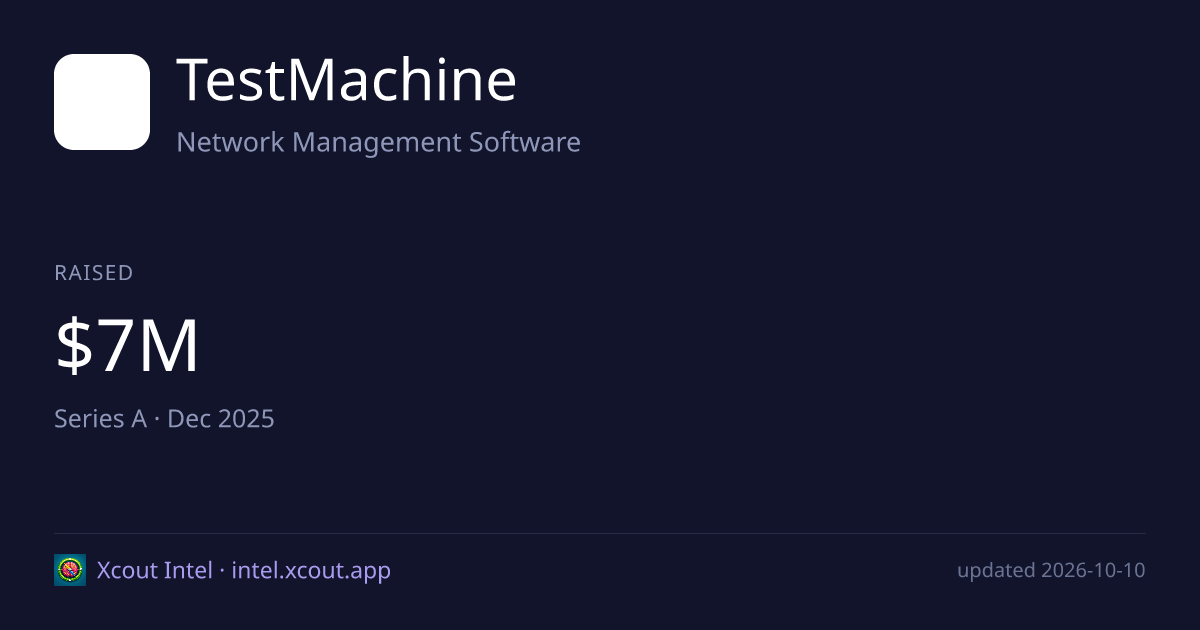Viewport: 1200px width, 630px height.
Task: Click the Series A · Dec 2025 text
Action: (164, 418)
